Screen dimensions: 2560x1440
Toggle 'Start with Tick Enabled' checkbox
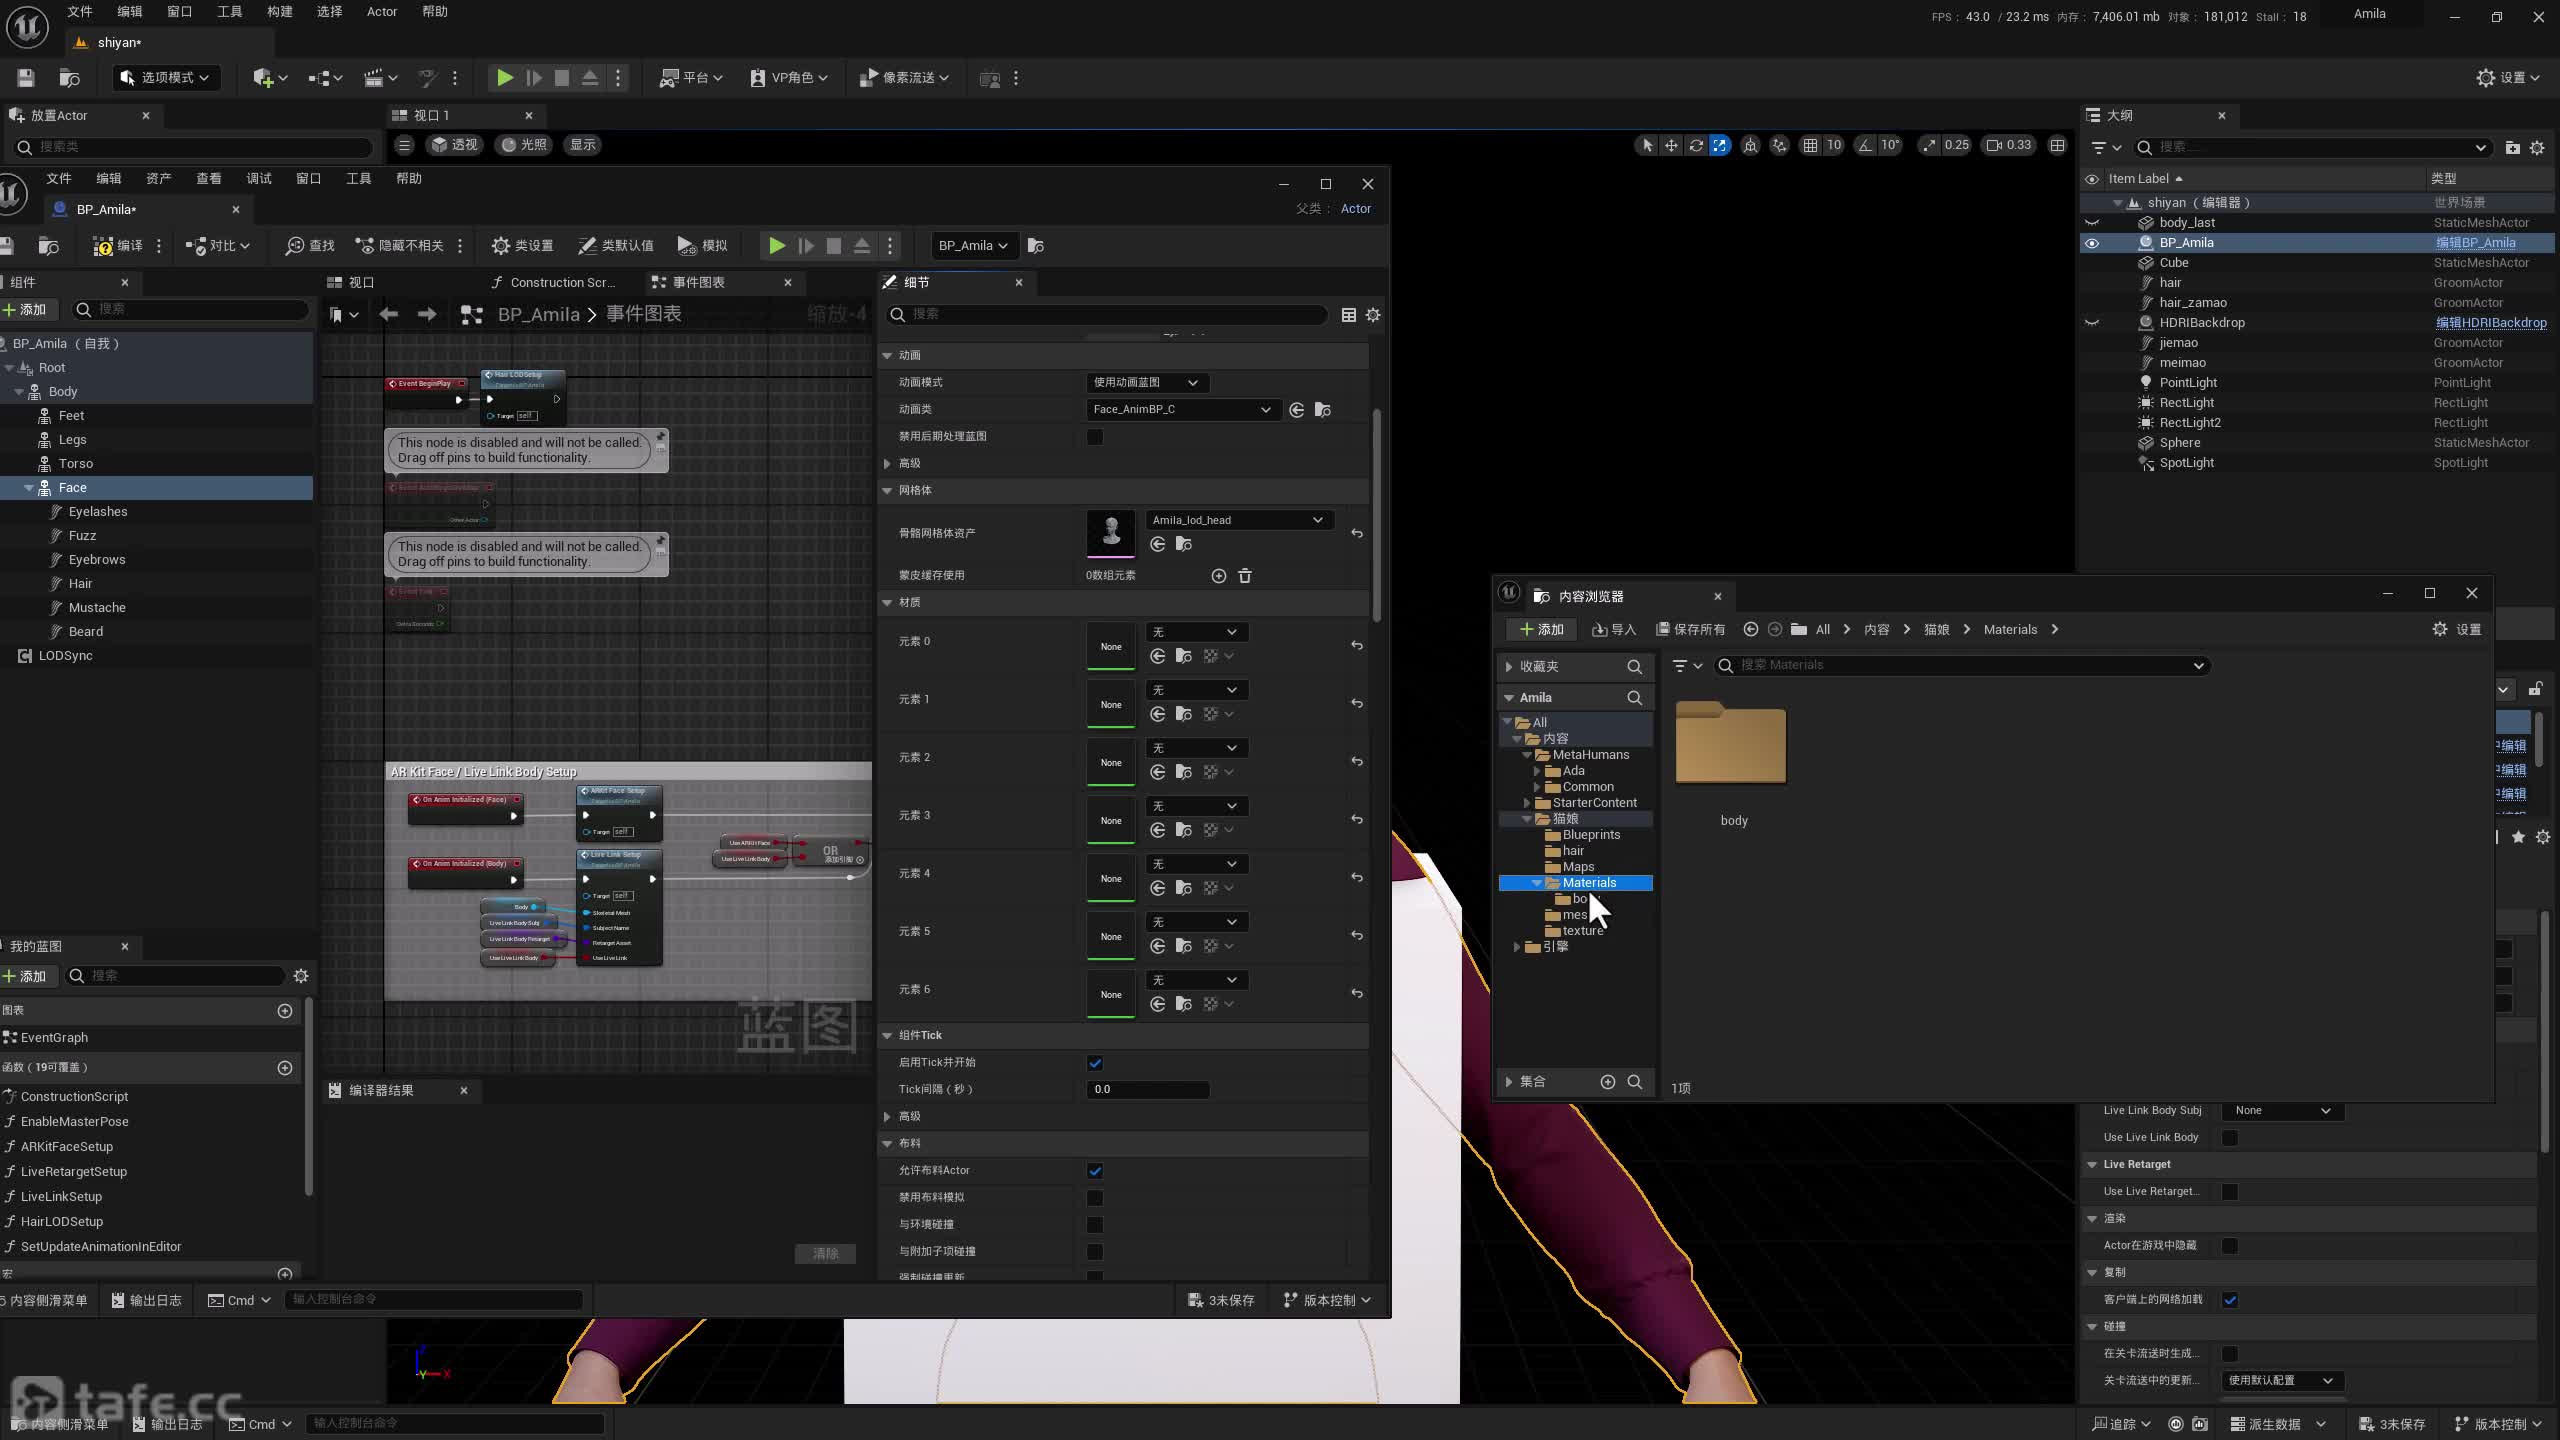tap(1095, 1063)
